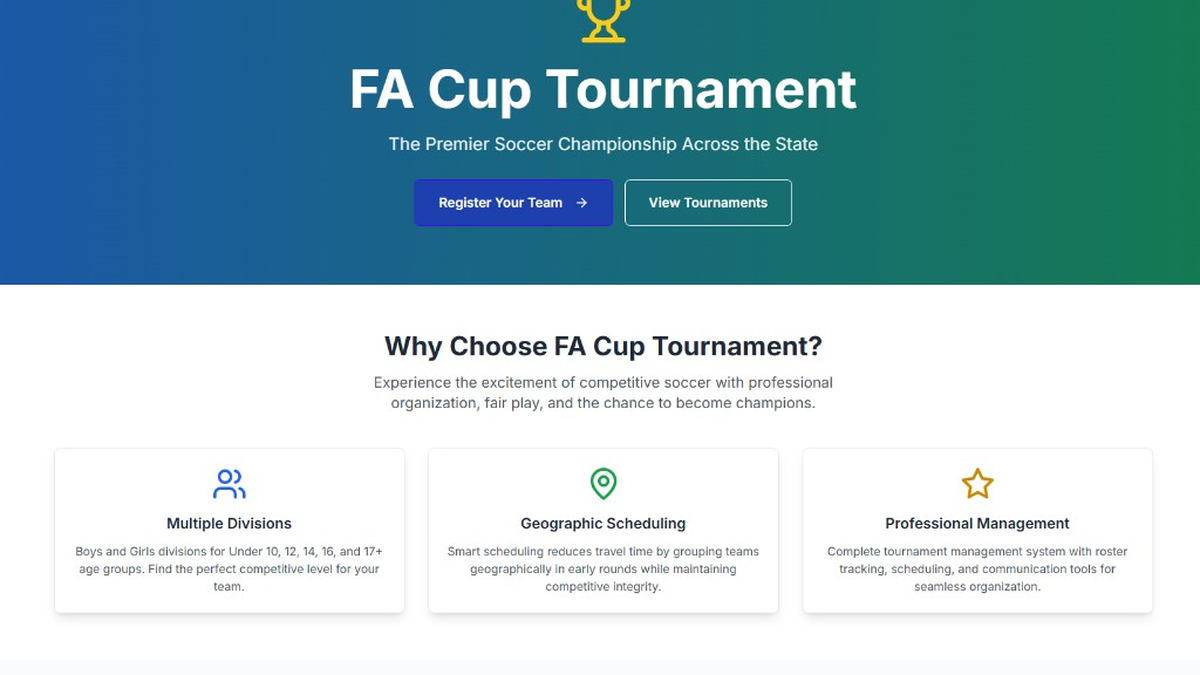
Task: Click the blue Multiple Divisions people icon
Action: pyautogui.click(x=229, y=484)
